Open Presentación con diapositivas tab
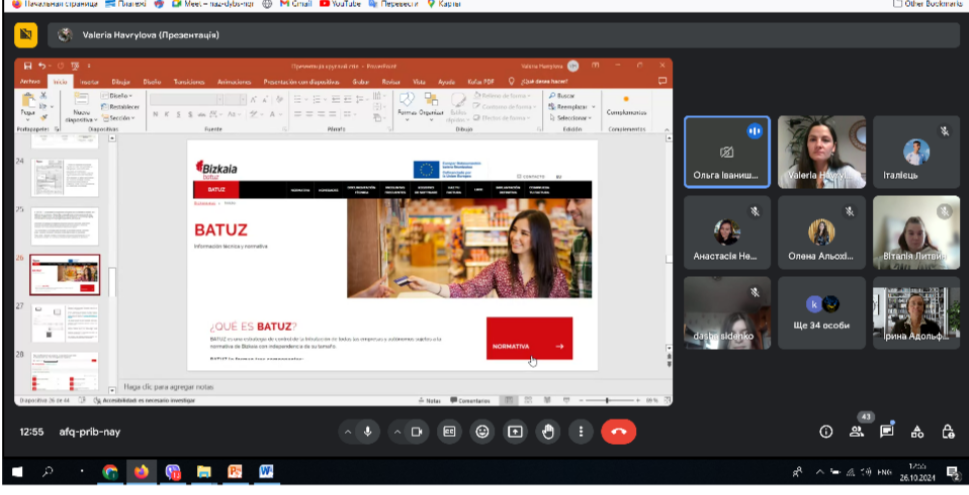The width and height of the screenshot is (969, 495). point(302,82)
